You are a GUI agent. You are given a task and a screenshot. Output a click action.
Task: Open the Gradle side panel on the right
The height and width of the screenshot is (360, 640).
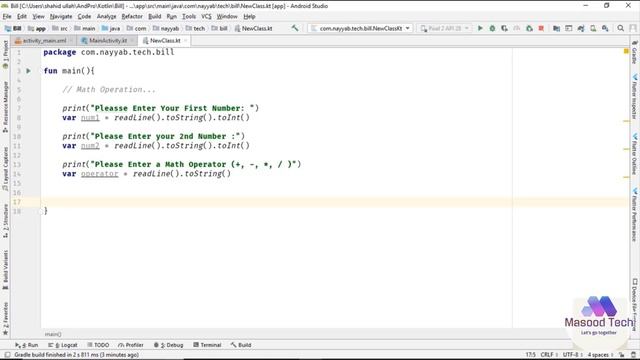coord(635,52)
